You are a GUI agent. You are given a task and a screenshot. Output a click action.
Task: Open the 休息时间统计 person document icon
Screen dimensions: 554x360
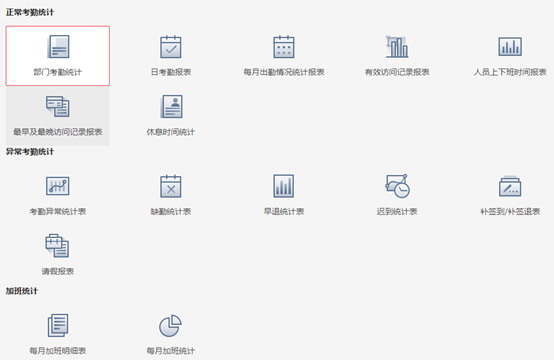[x=171, y=106]
